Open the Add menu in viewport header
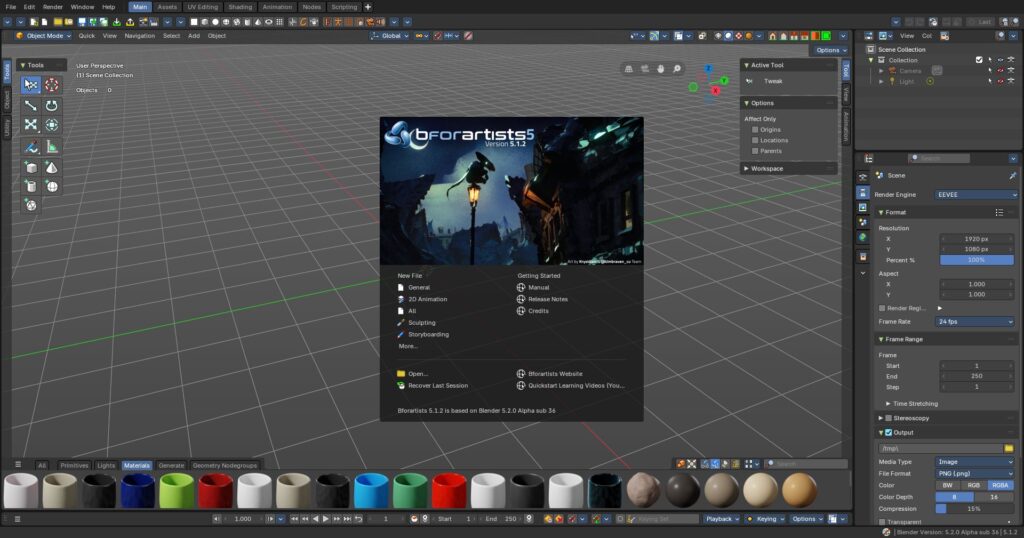Screen dimensions: 1024x538 194,36
